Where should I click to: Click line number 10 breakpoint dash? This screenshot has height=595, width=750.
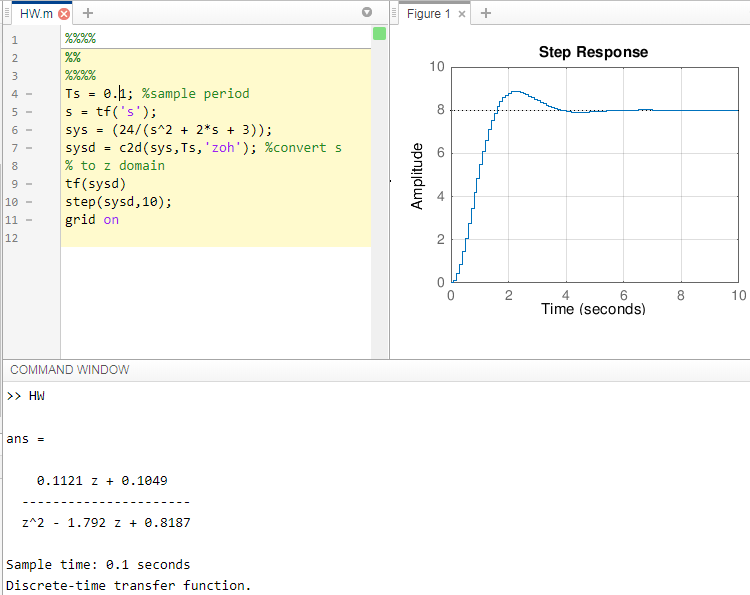[29, 202]
